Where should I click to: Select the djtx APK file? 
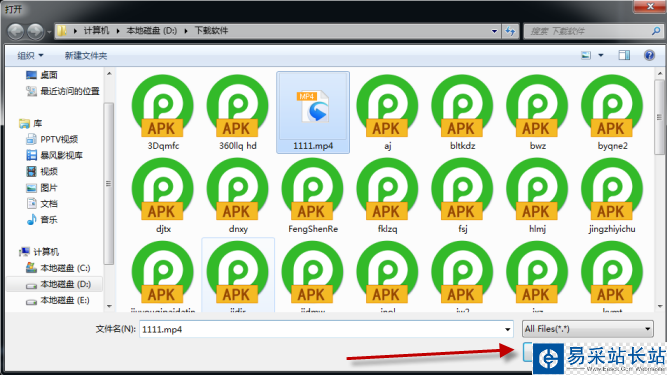pyautogui.click(x=163, y=196)
